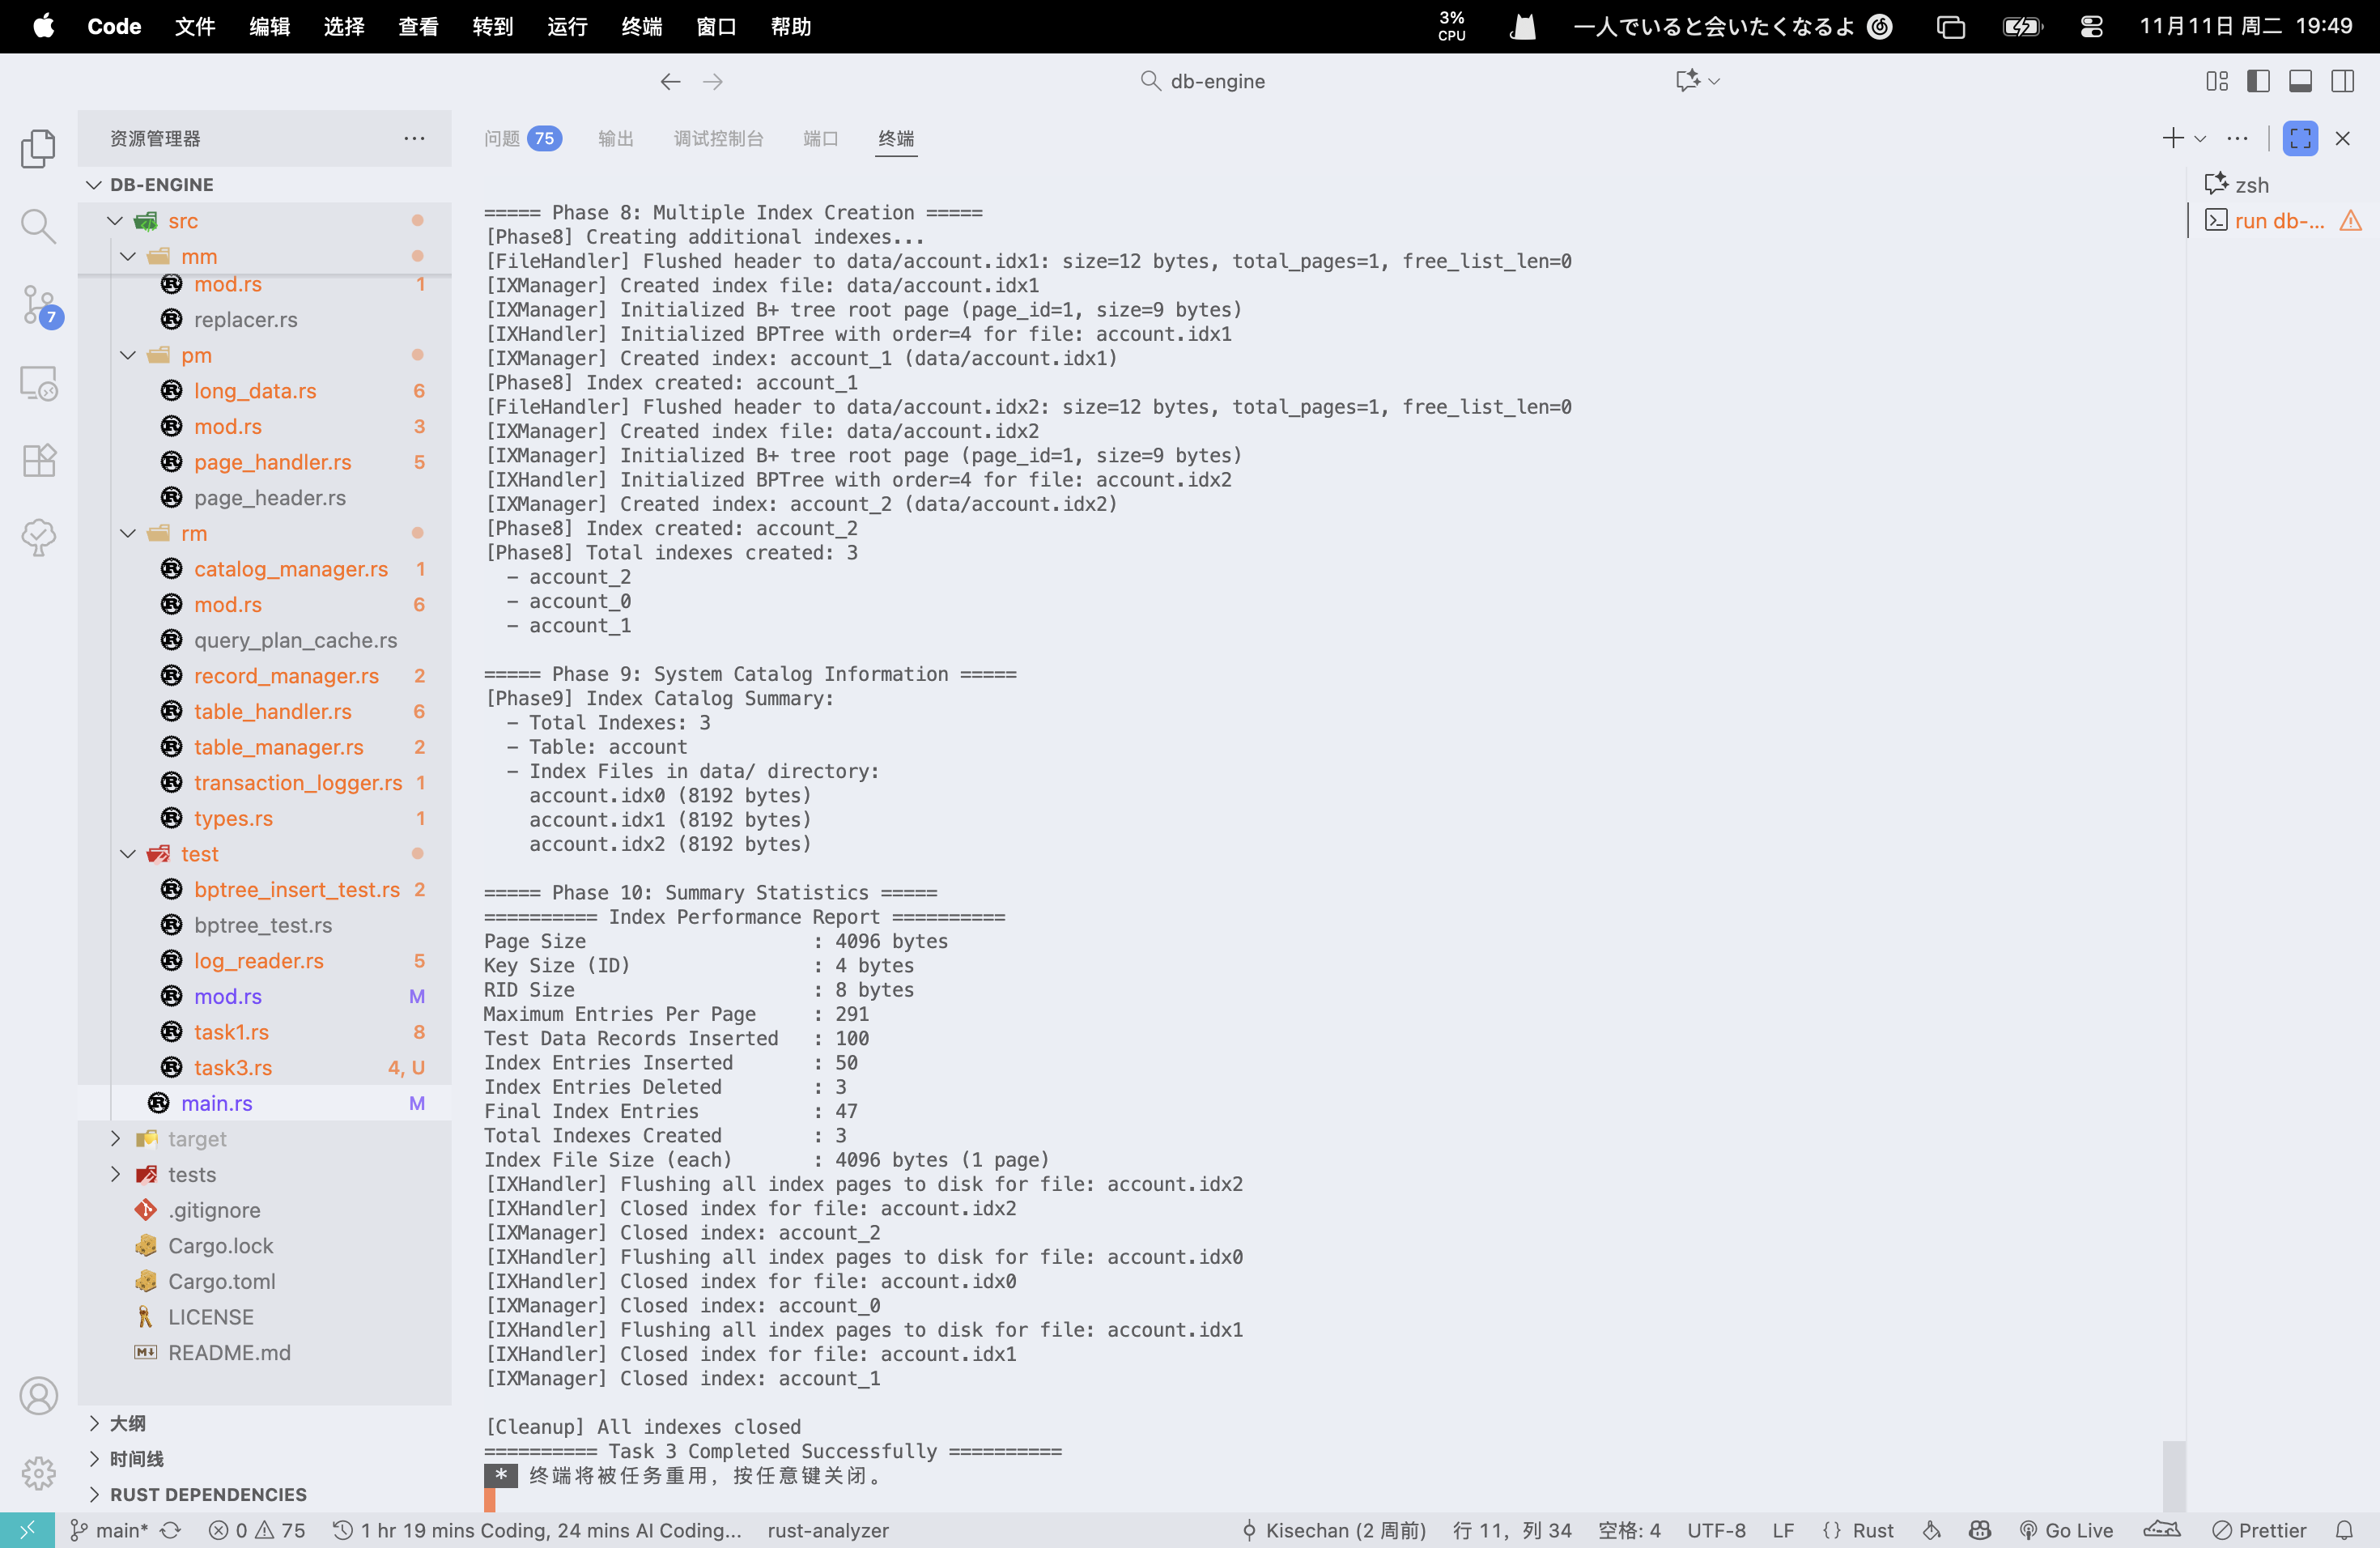Toggle the bottom panel layout button
The image size is (2380, 1548).
[x=2300, y=81]
